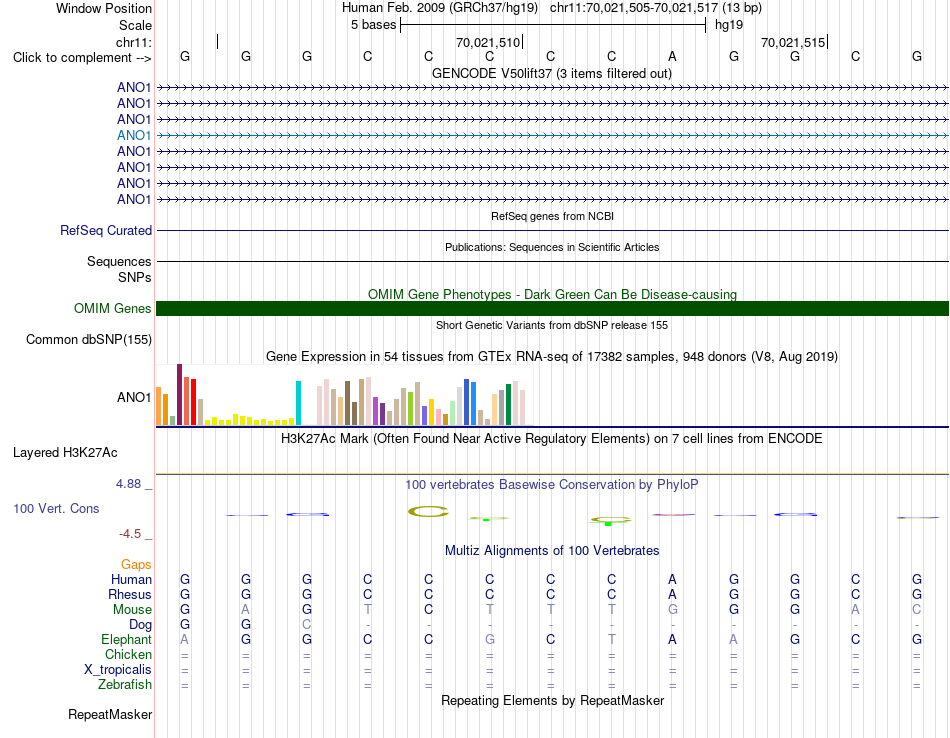This screenshot has height=738, width=950.
Task: Click the cyan bar in GTEx chart
Action: click(x=298, y=403)
